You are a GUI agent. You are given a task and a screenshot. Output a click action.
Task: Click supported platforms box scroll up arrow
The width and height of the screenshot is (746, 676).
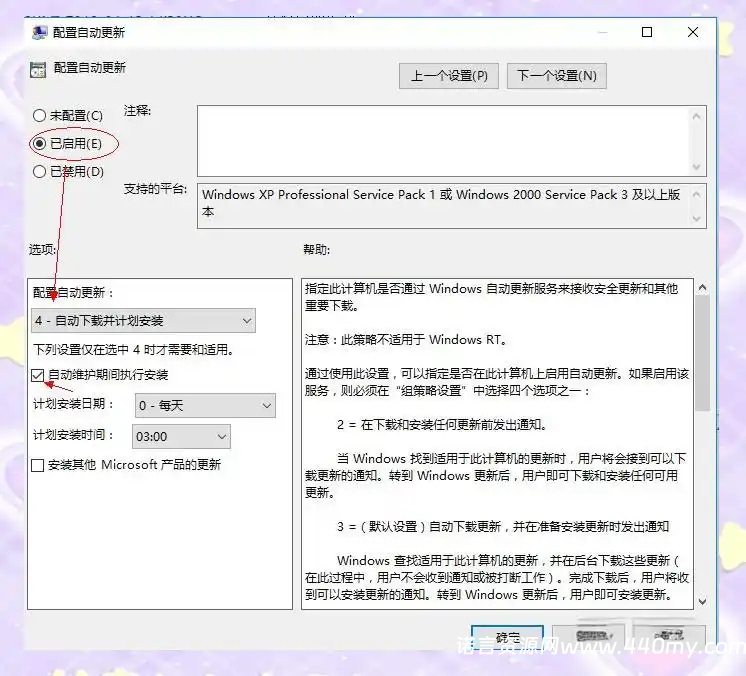pyautogui.click(x=697, y=194)
